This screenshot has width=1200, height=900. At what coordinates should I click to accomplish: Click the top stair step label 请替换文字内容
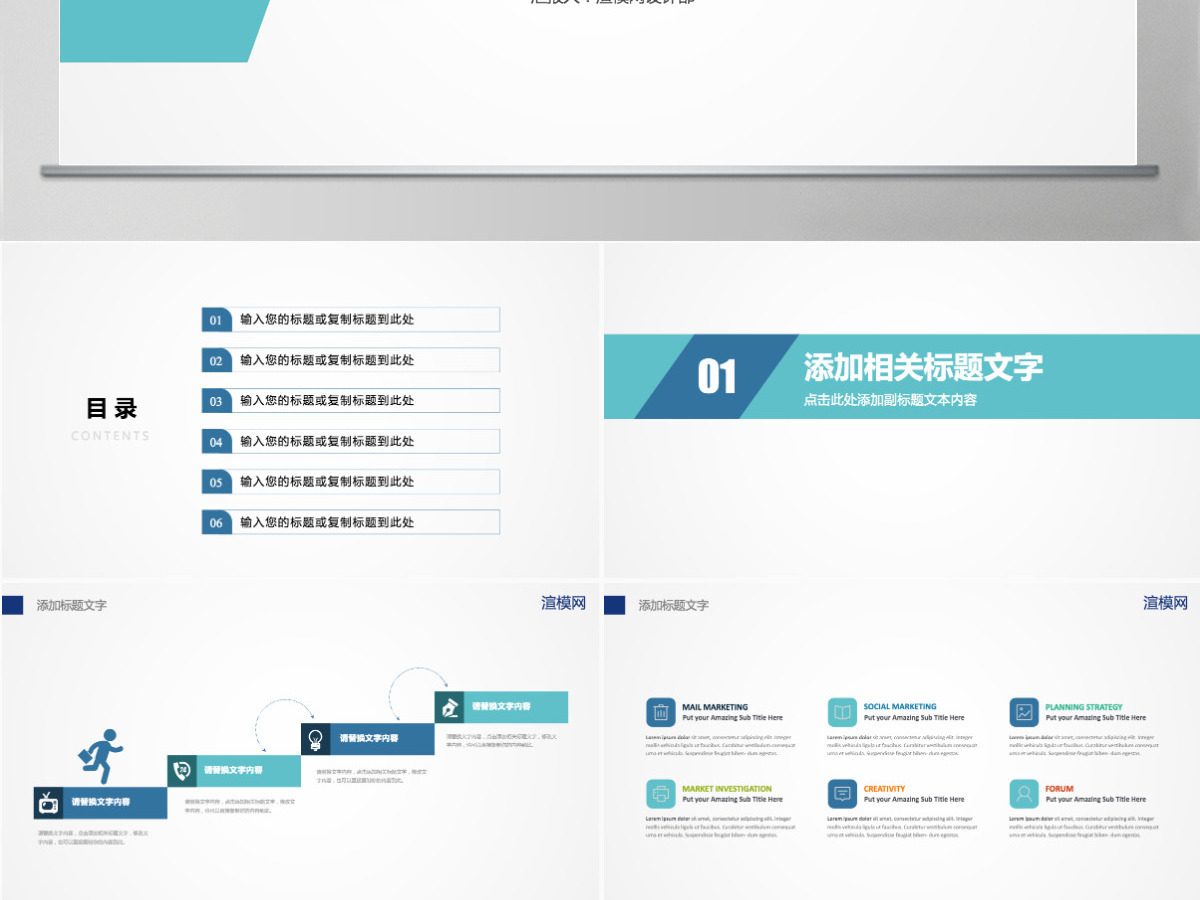point(501,707)
